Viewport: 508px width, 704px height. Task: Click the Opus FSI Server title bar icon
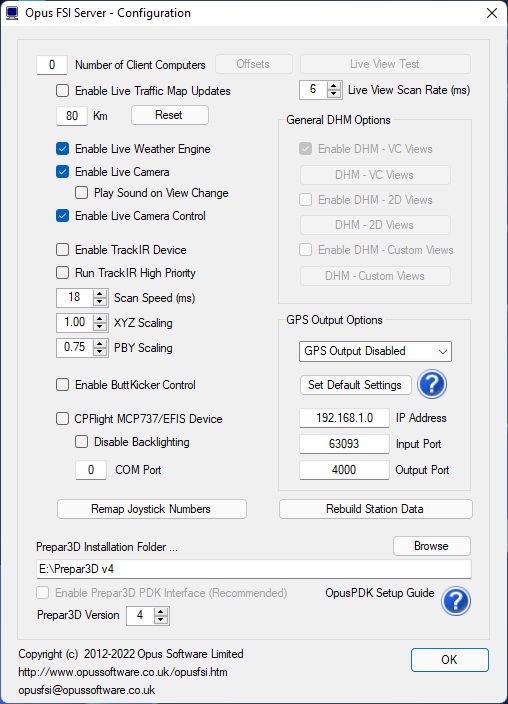pyautogui.click(x=12, y=13)
